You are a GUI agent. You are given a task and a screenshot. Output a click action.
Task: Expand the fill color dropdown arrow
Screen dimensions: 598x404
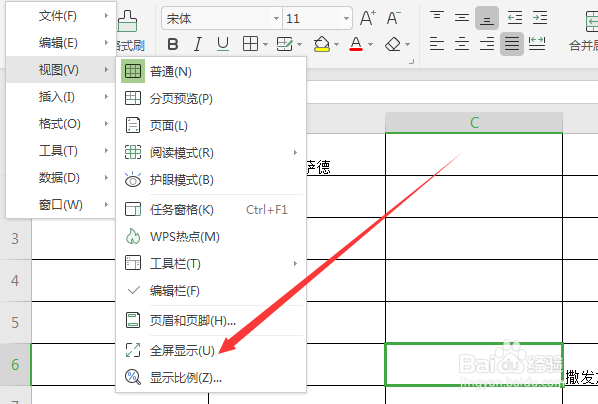[x=336, y=45]
